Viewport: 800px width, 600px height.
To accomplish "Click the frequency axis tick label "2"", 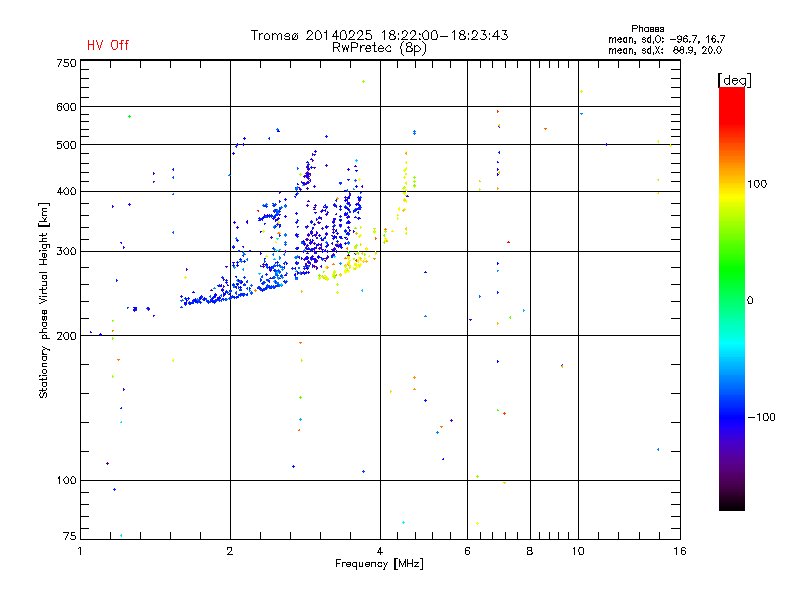I will [x=230, y=551].
